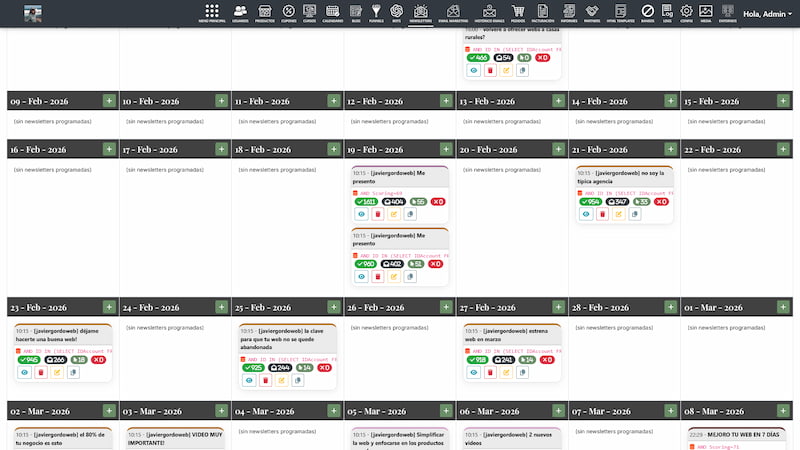Viewport: 800px width, 450px height.
Task: Open the Pedidos menu item
Action: pyautogui.click(x=517, y=12)
